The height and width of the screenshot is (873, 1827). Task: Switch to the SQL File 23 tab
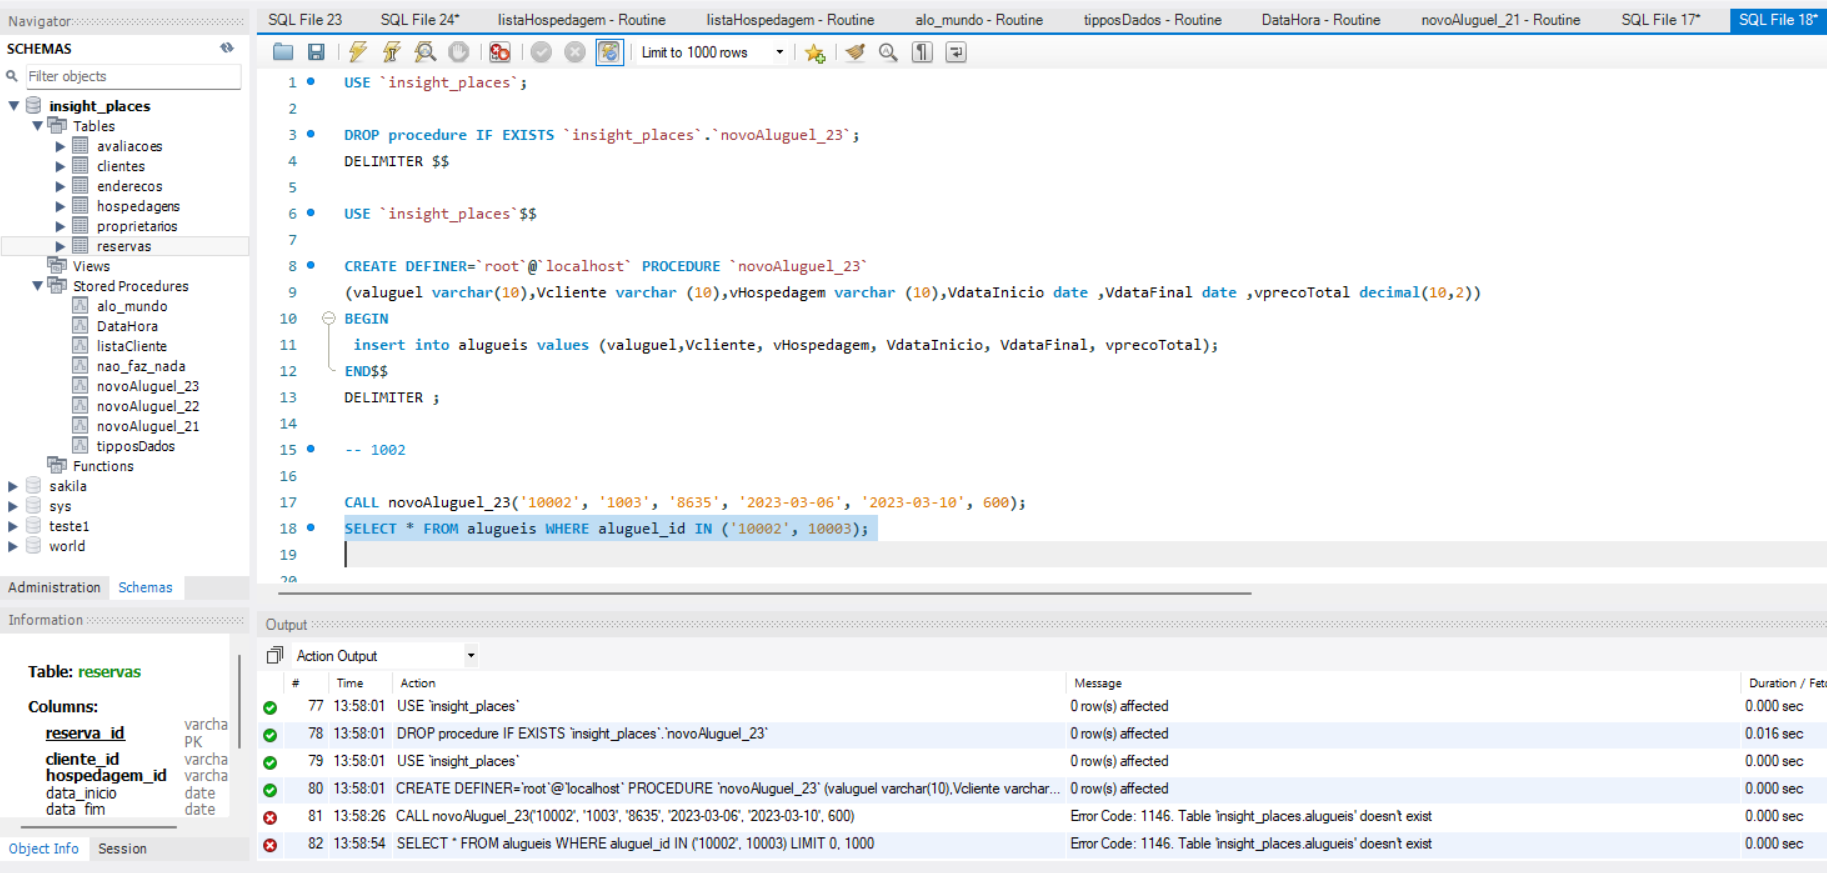[304, 20]
